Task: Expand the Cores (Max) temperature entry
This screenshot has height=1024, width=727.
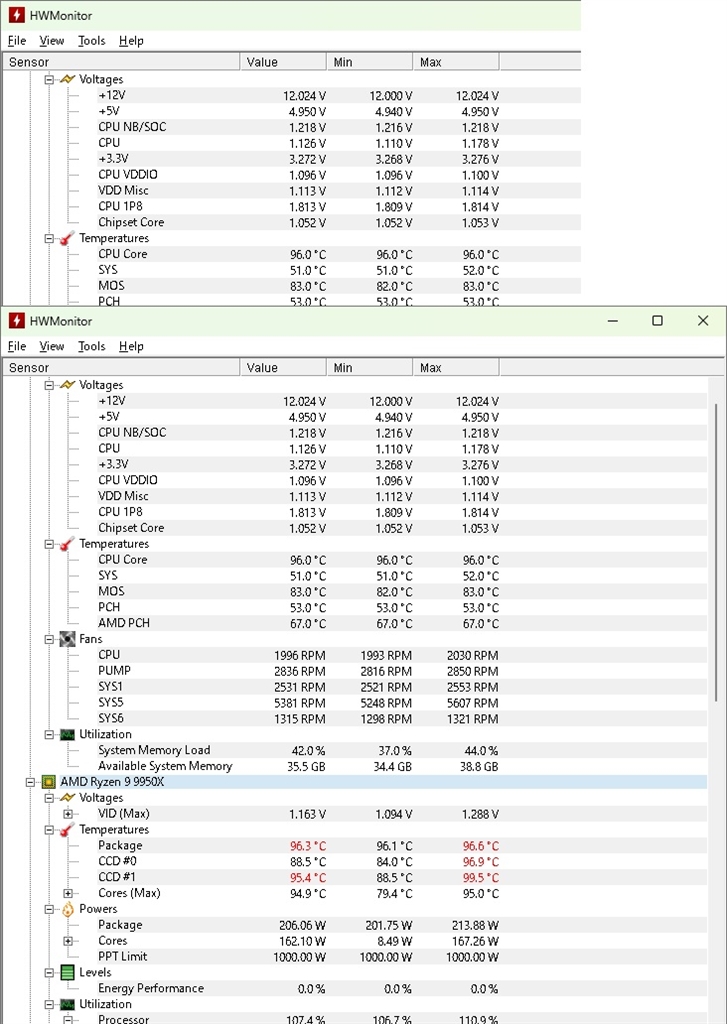Action: pos(68,893)
